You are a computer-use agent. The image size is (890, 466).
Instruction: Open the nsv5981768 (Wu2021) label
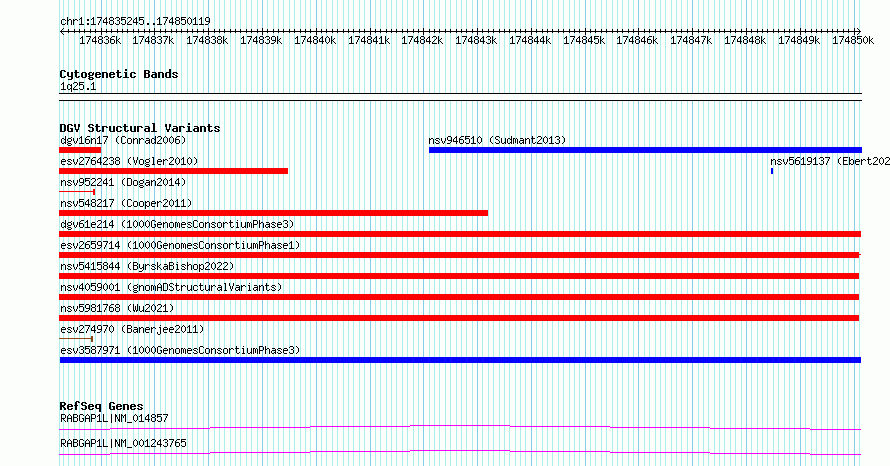(x=117, y=308)
